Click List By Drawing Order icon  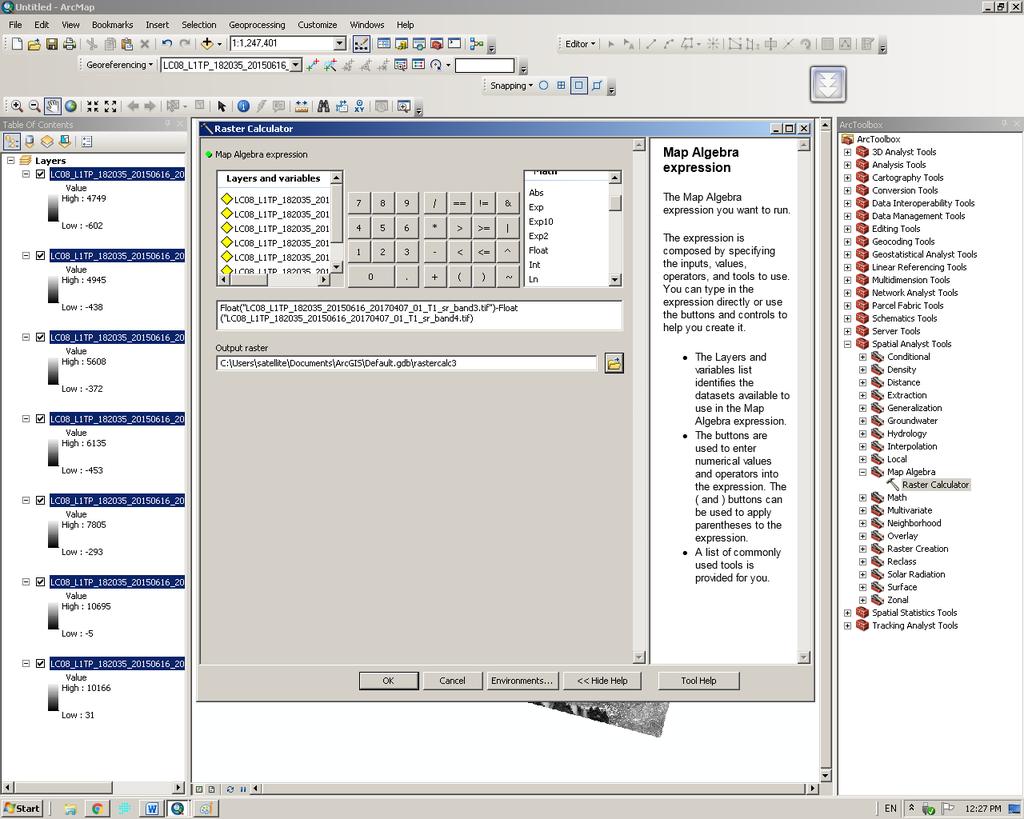pos(12,141)
